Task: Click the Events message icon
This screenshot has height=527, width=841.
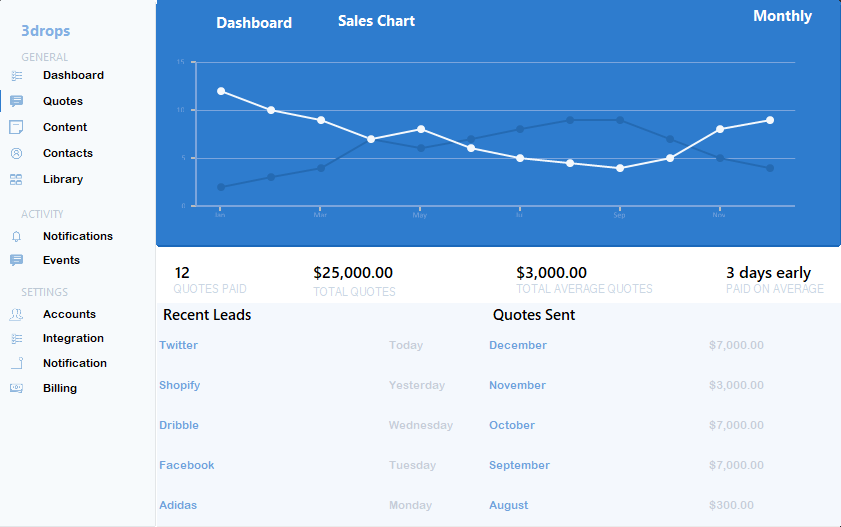Action: click(16, 260)
